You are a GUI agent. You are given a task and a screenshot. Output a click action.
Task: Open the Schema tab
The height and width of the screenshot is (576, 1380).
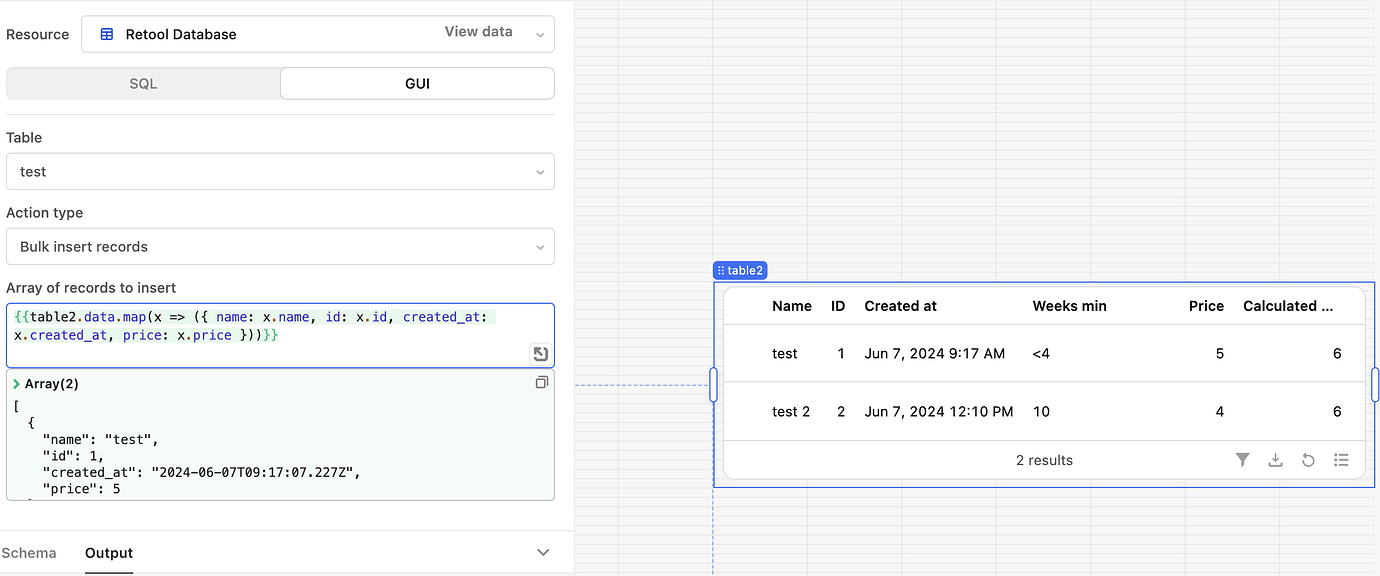(29, 553)
